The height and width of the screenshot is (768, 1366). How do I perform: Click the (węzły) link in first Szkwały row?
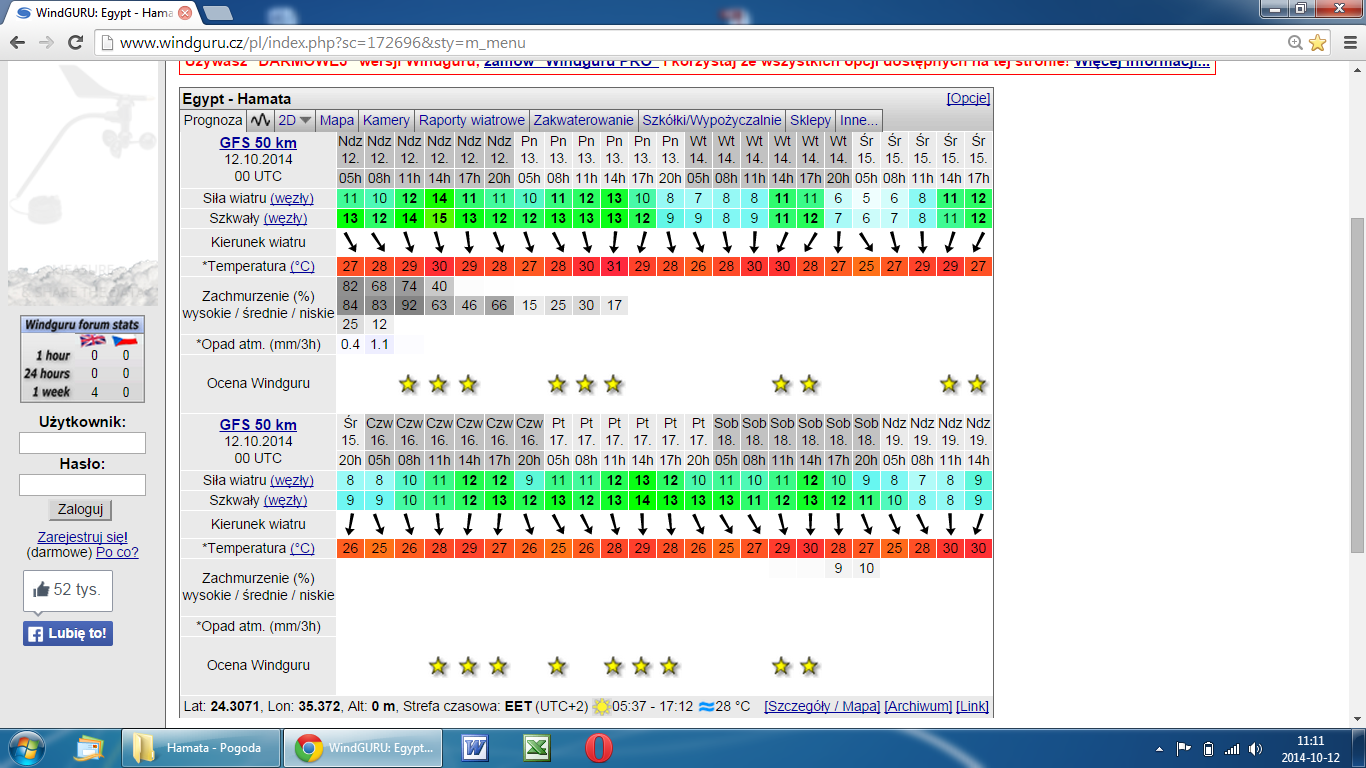[286, 218]
